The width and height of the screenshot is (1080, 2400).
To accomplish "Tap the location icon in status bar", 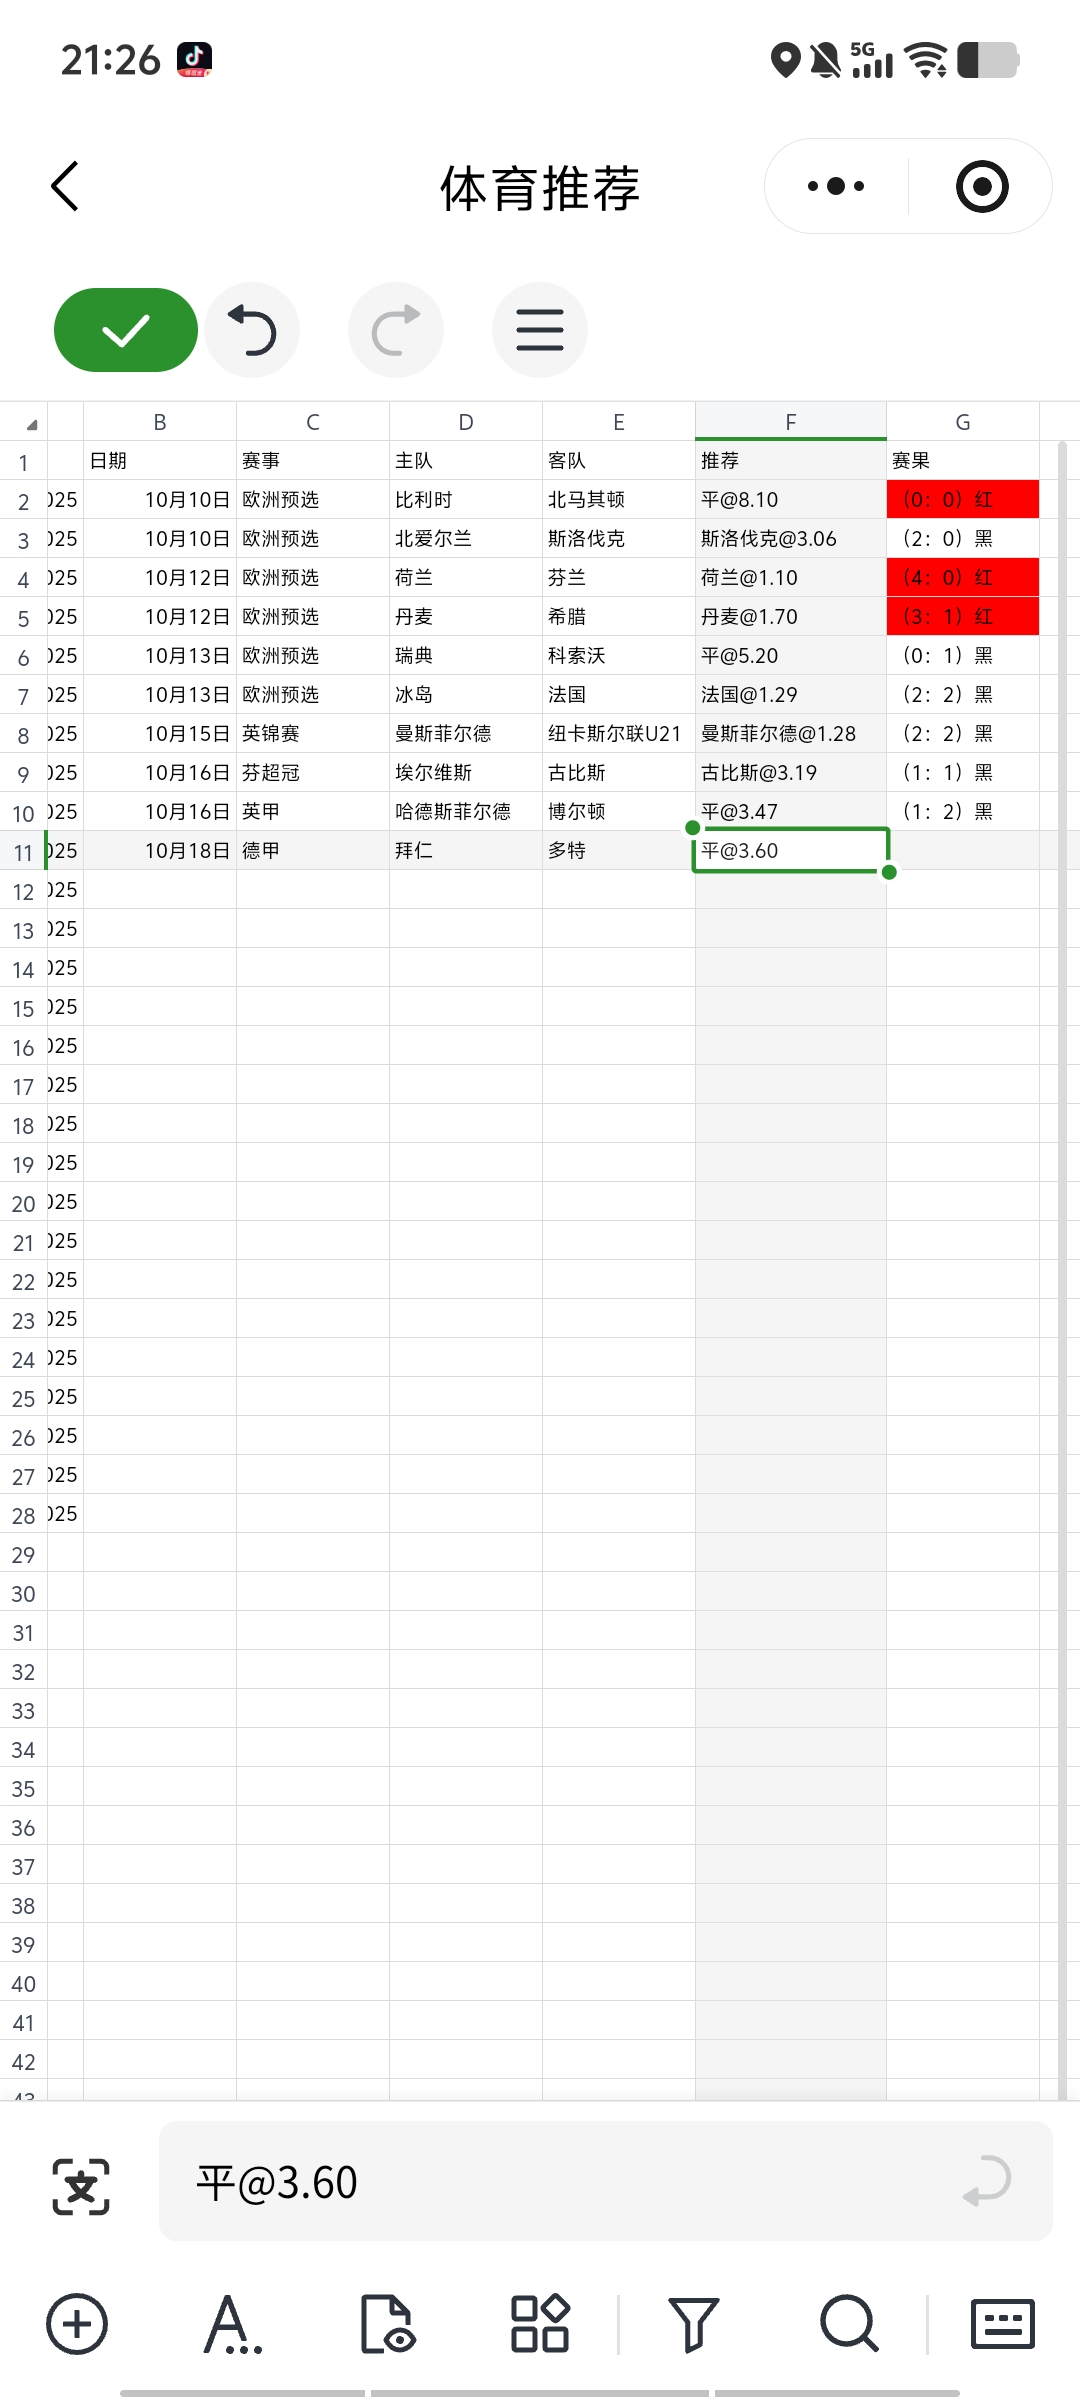I will [786, 60].
